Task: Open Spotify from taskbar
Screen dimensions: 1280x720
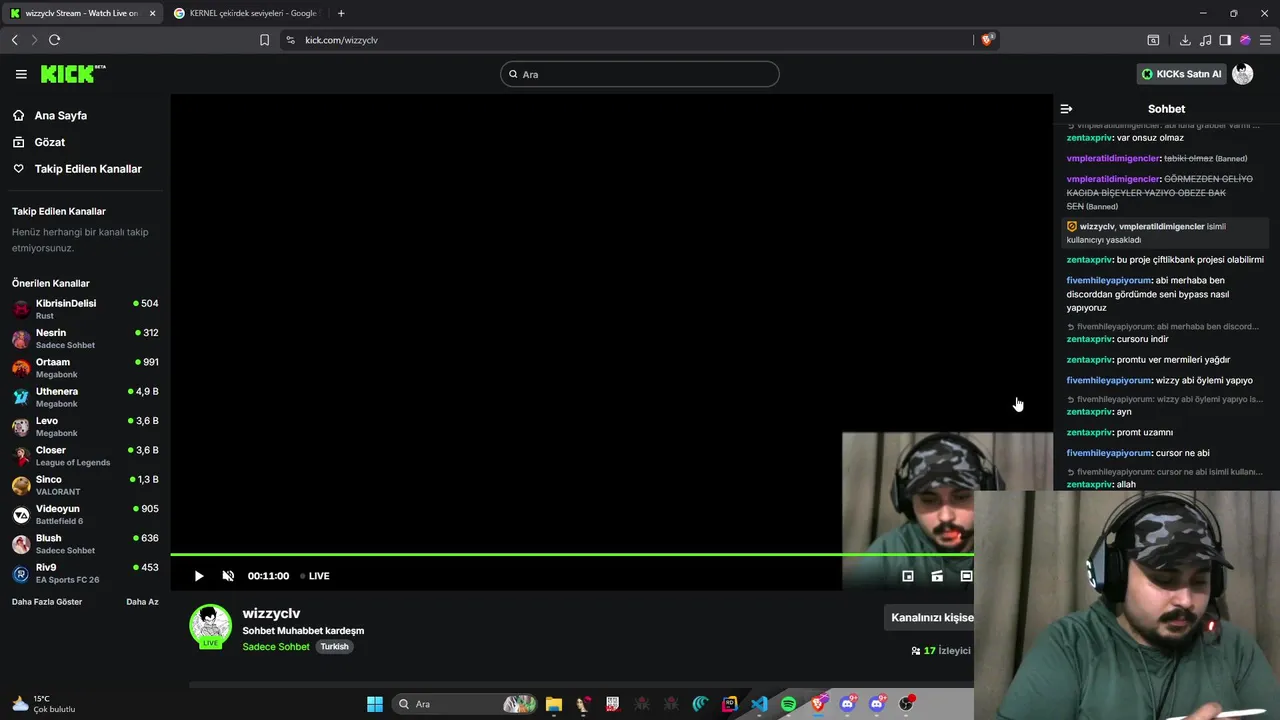Action: coord(788,704)
